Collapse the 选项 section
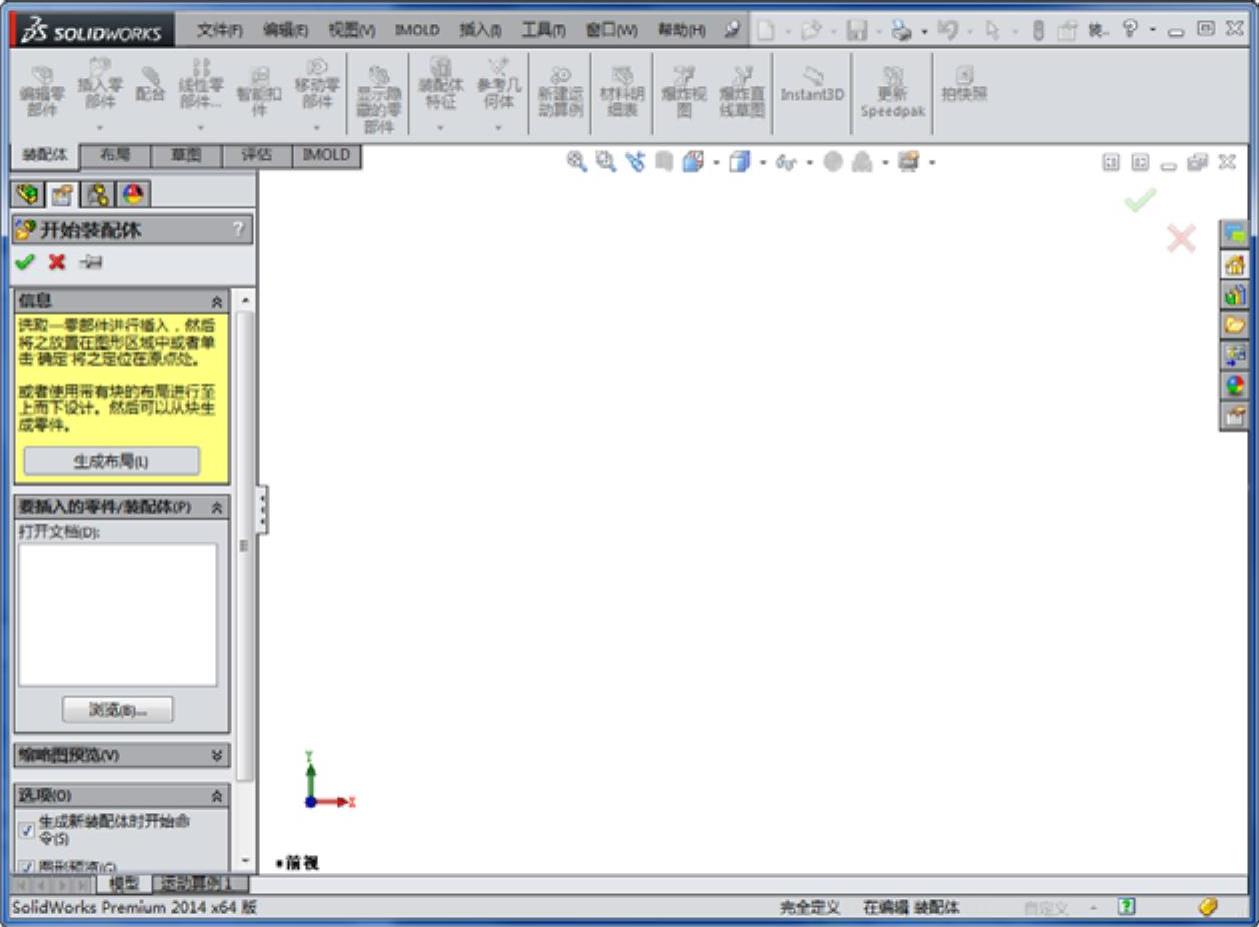Viewport: 1259px width, 927px height. 217,796
